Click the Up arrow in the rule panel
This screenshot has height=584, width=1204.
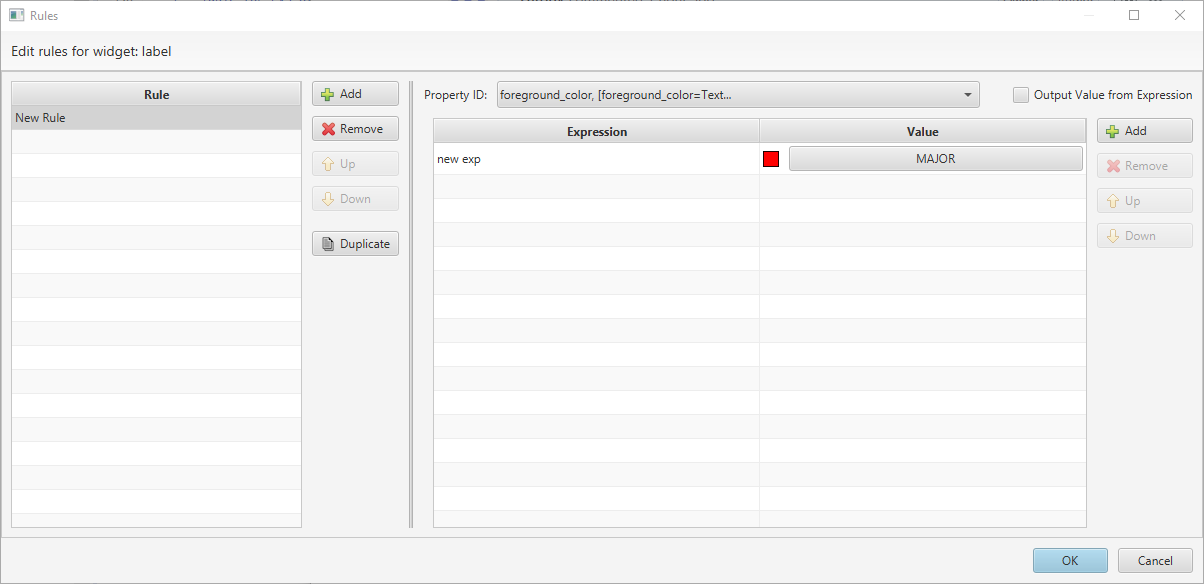(355, 163)
